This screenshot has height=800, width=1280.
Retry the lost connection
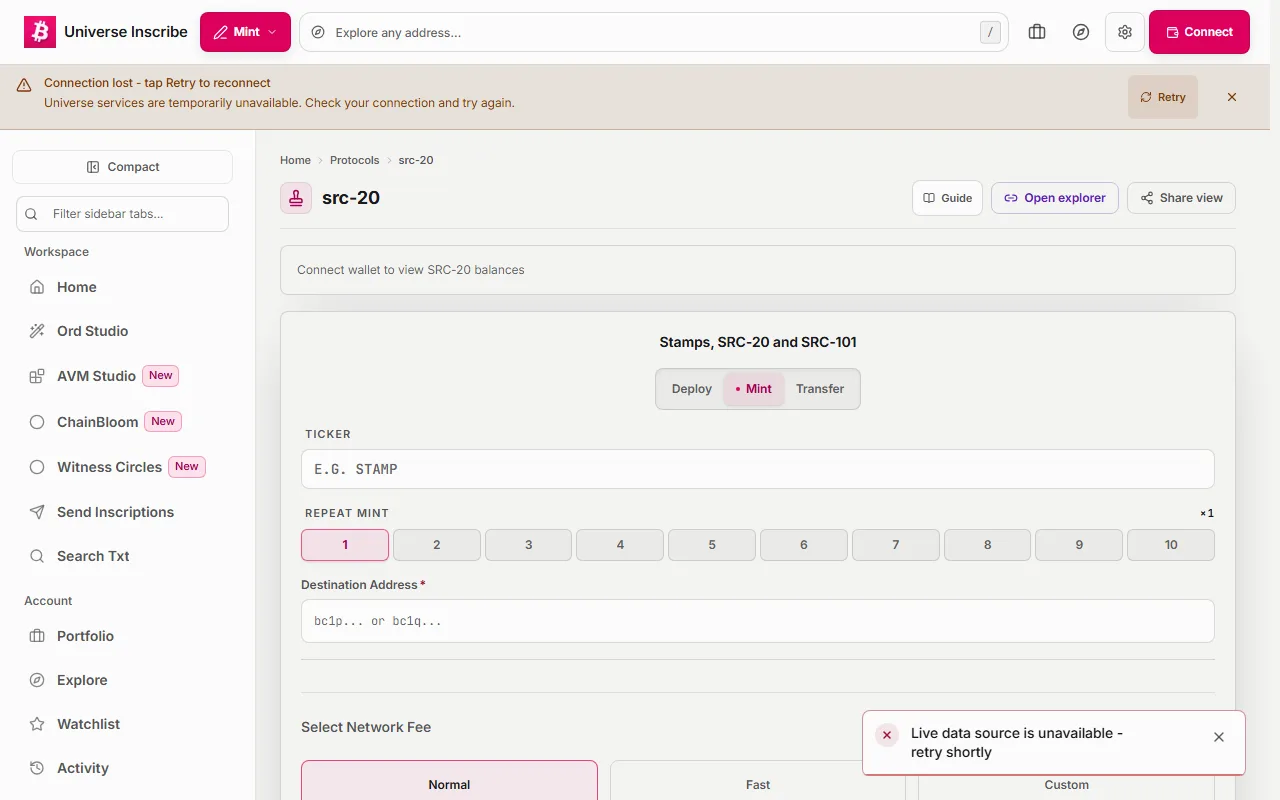[x=1163, y=97]
